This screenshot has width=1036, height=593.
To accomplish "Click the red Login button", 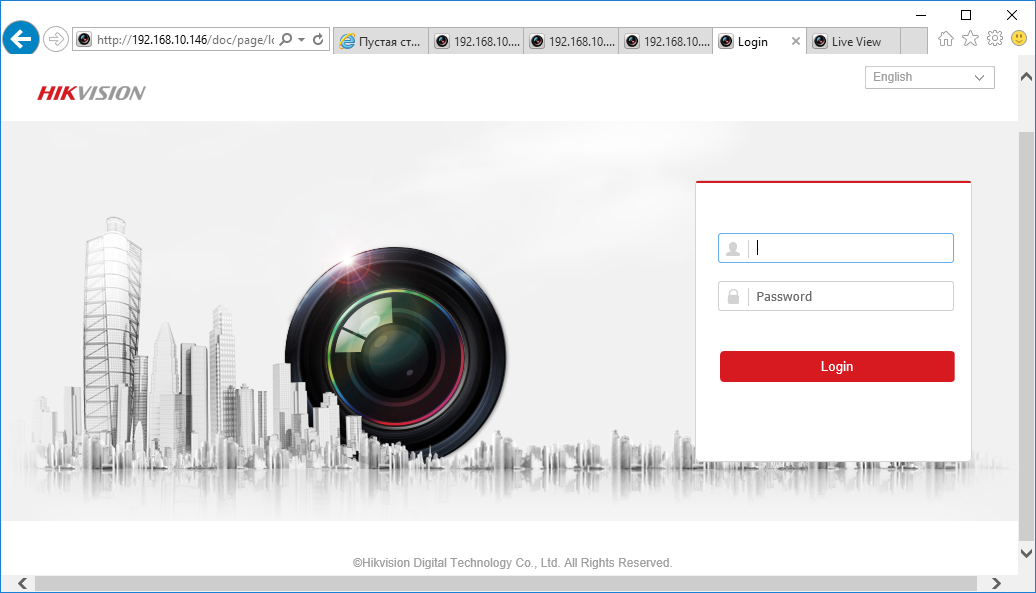I will (x=837, y=366).
